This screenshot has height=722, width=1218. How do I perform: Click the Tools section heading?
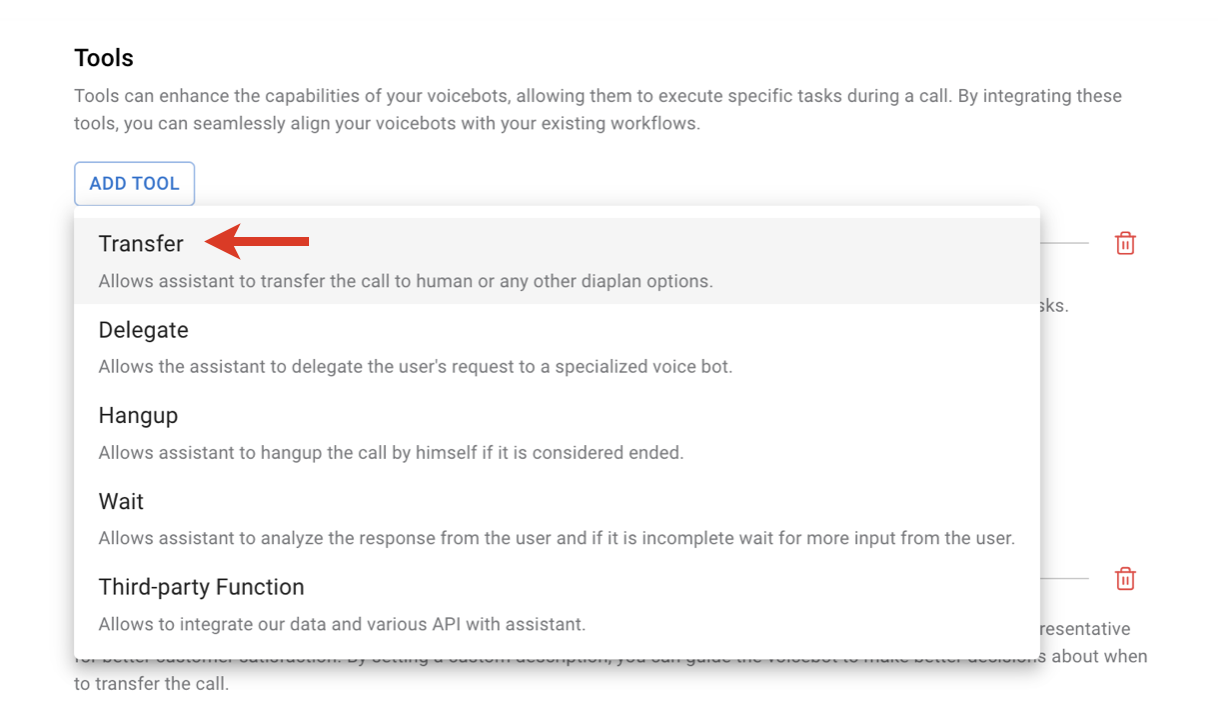point(104,58)
